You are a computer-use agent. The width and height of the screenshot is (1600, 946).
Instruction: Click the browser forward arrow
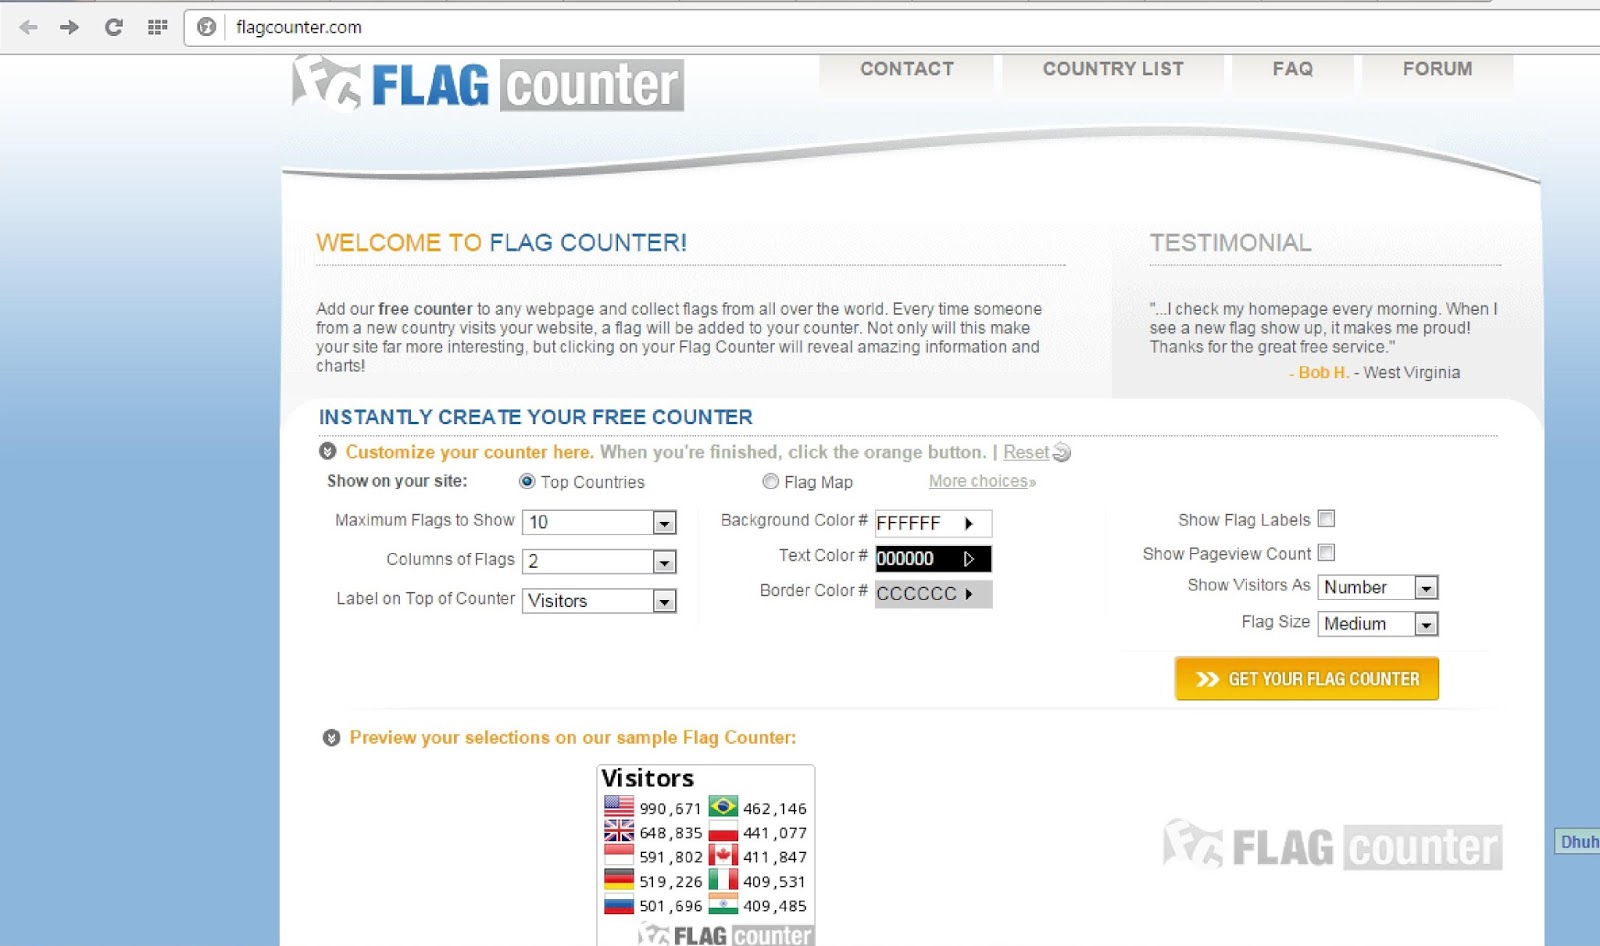[x=69, y=27]
